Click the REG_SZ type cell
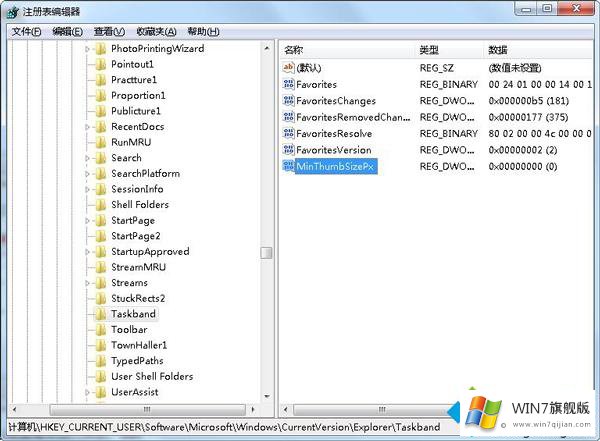Screen dimensions: 600x441 click(x=437, y=68)
